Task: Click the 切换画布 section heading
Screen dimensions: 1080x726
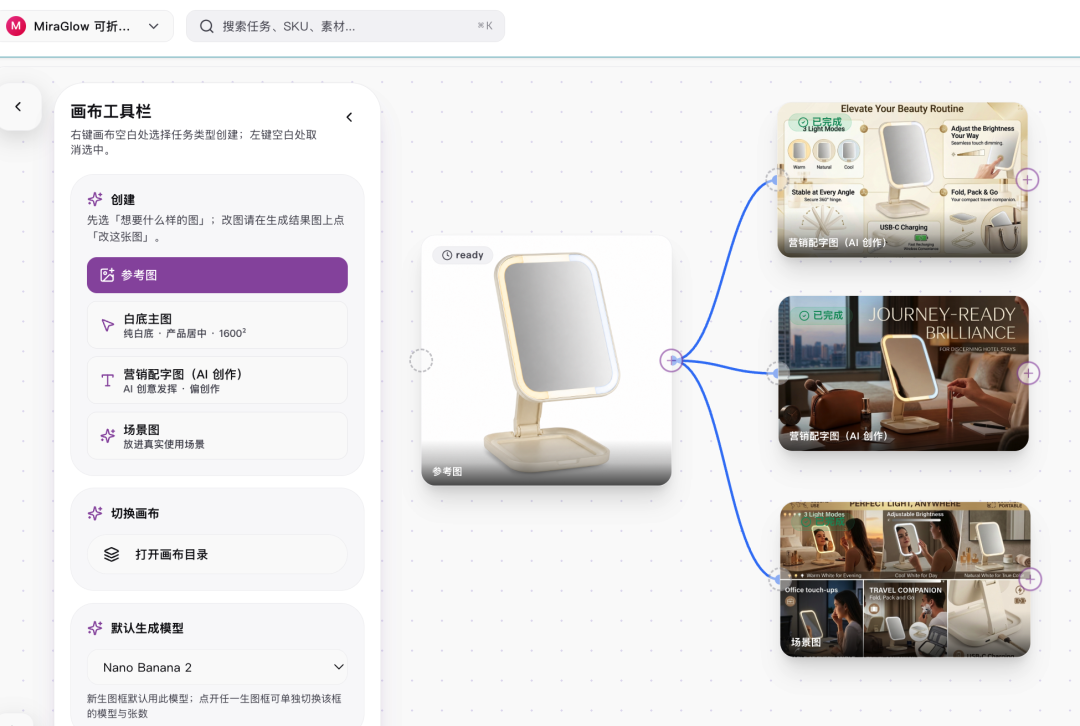Action: pos(135,513)
